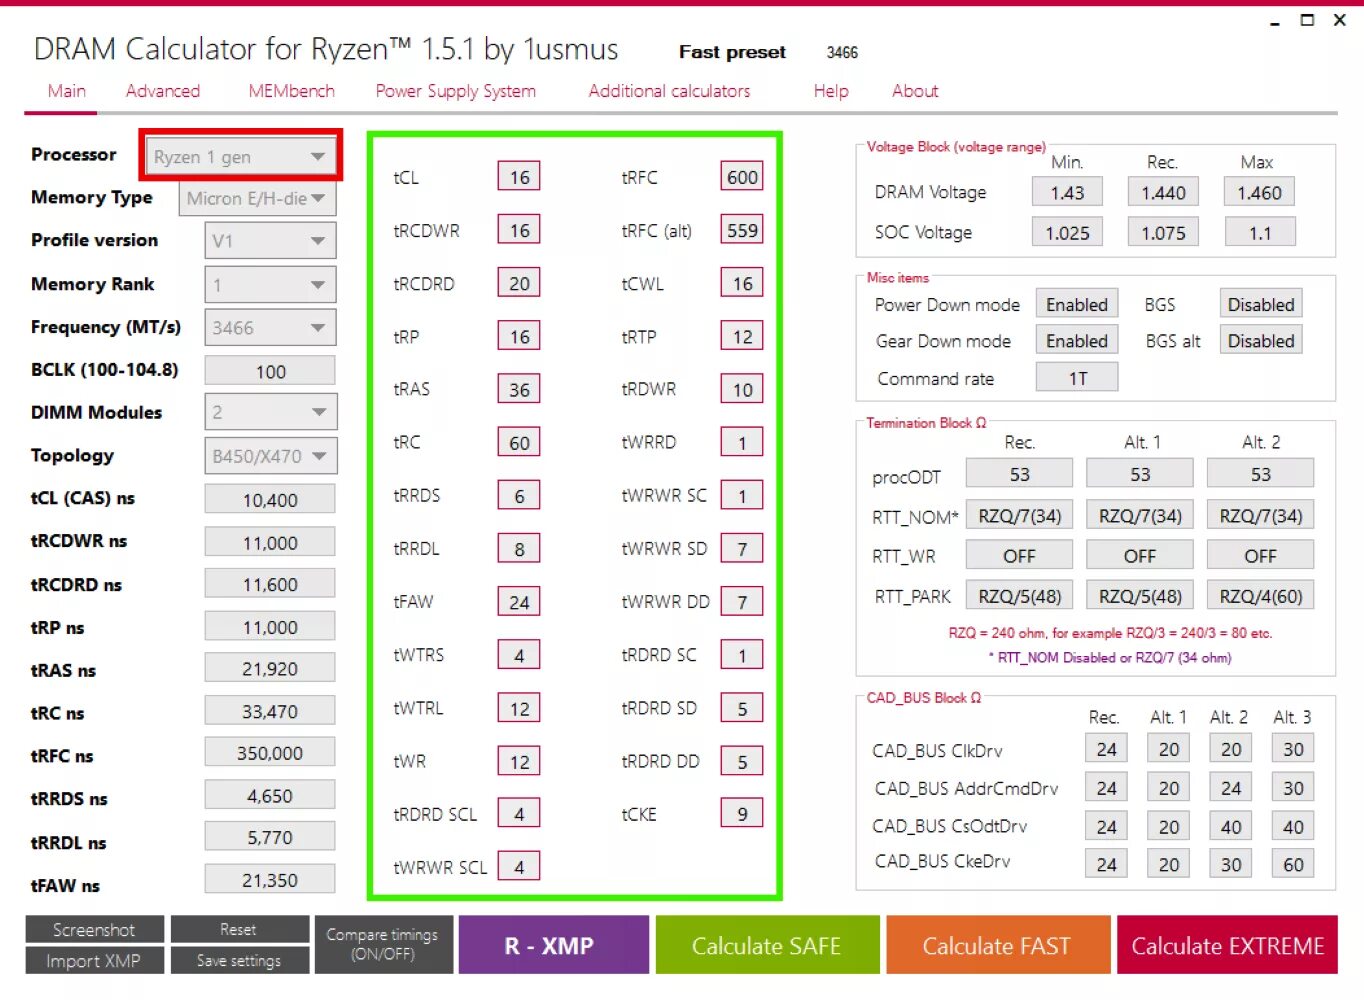Click the Screenshot button
Image resolution: width=1364 pixels, height=1000 pixels.
tap(94, 930)
